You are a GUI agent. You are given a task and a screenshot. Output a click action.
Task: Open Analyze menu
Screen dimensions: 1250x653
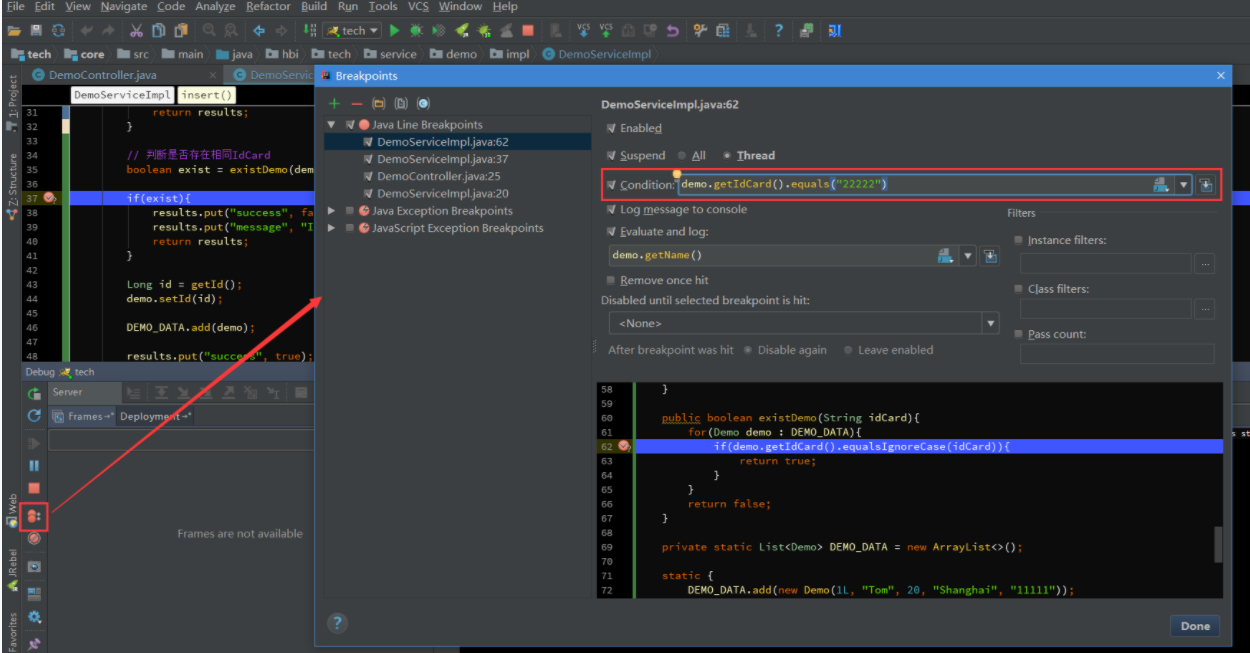(216, 7)
